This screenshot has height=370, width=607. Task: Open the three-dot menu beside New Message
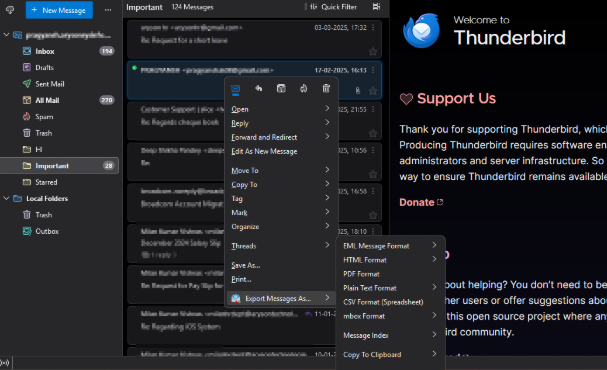click(x=108, y=10)
